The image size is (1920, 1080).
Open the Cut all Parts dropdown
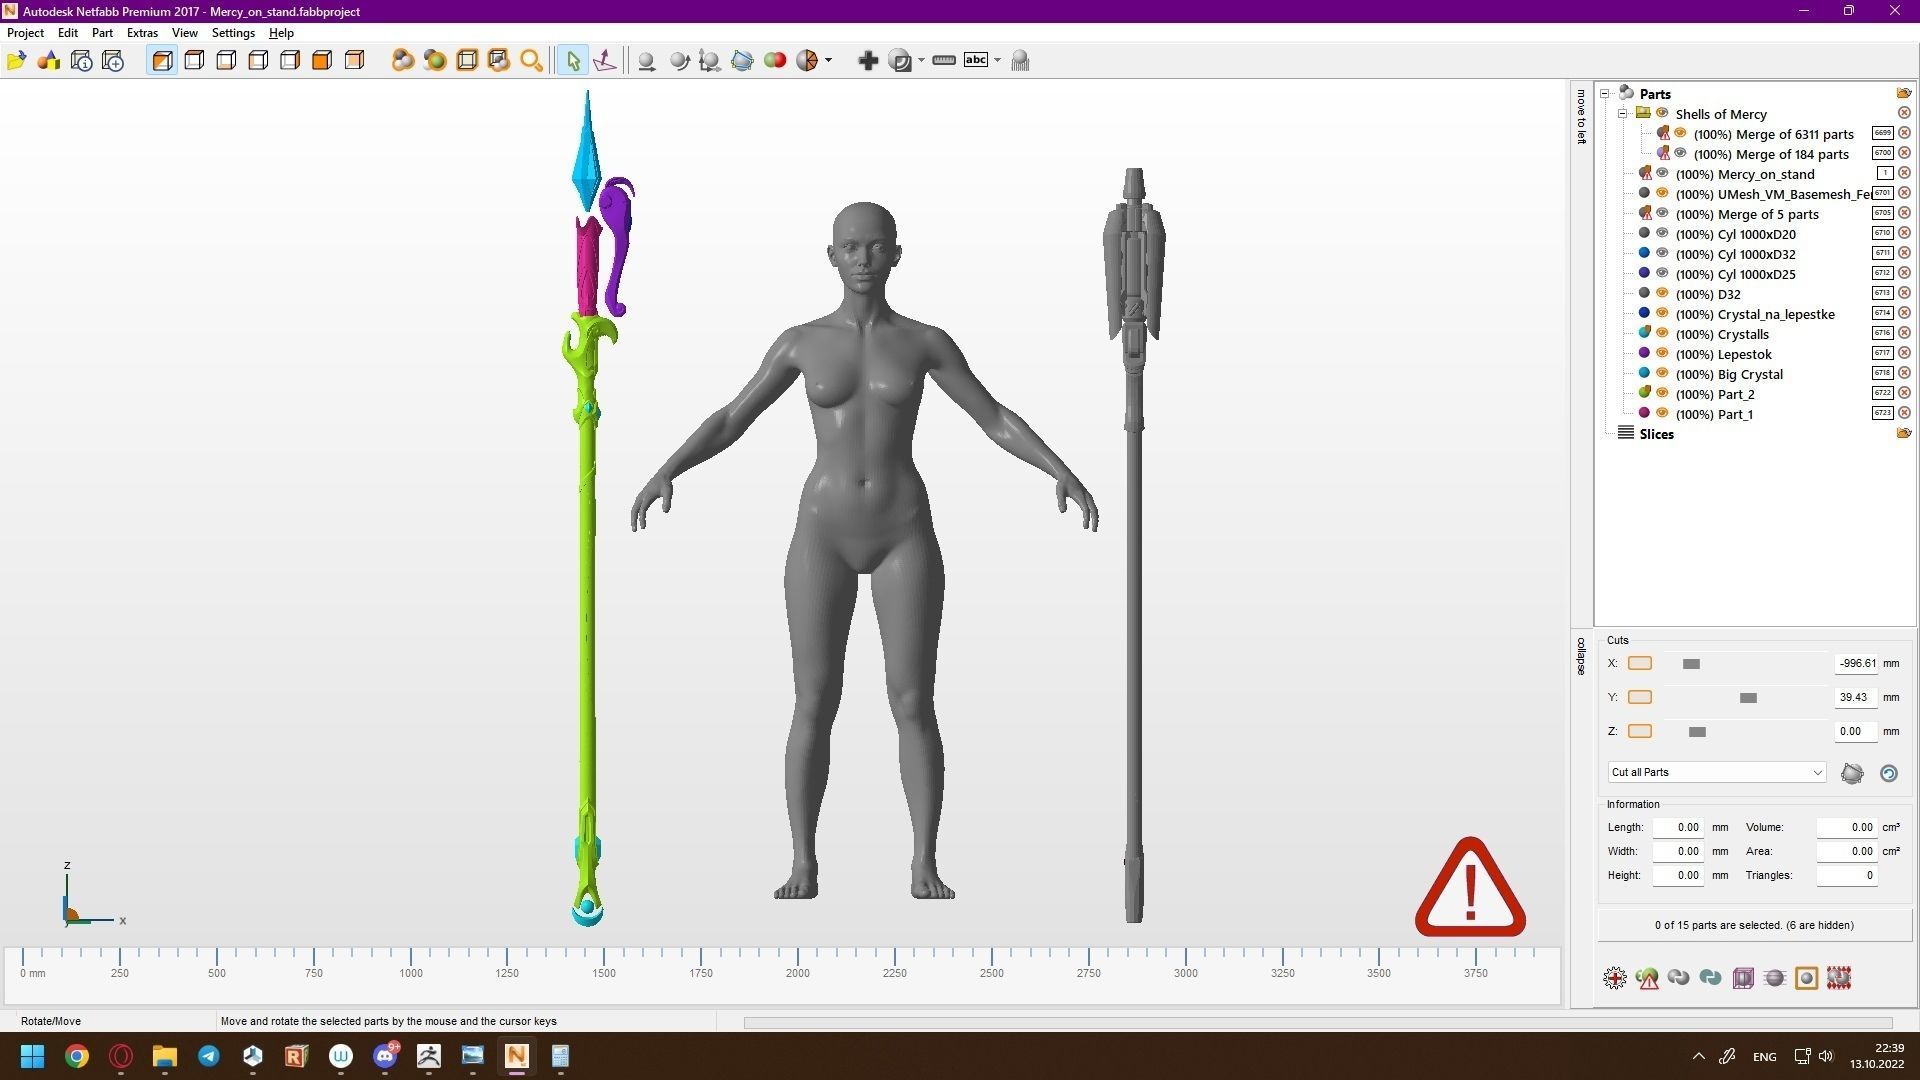pyautogui.click(x=1716, y=772)
